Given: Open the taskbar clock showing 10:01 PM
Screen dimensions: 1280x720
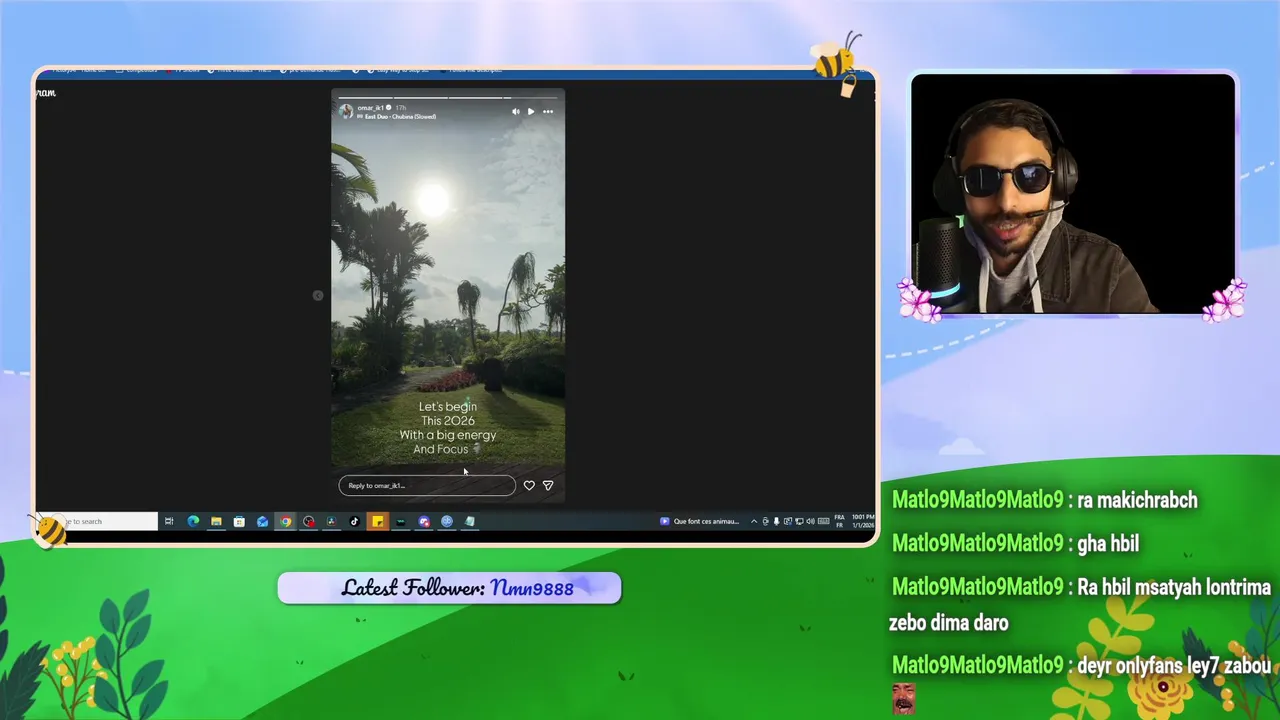Looking at the screenshot, I should 863,521.
